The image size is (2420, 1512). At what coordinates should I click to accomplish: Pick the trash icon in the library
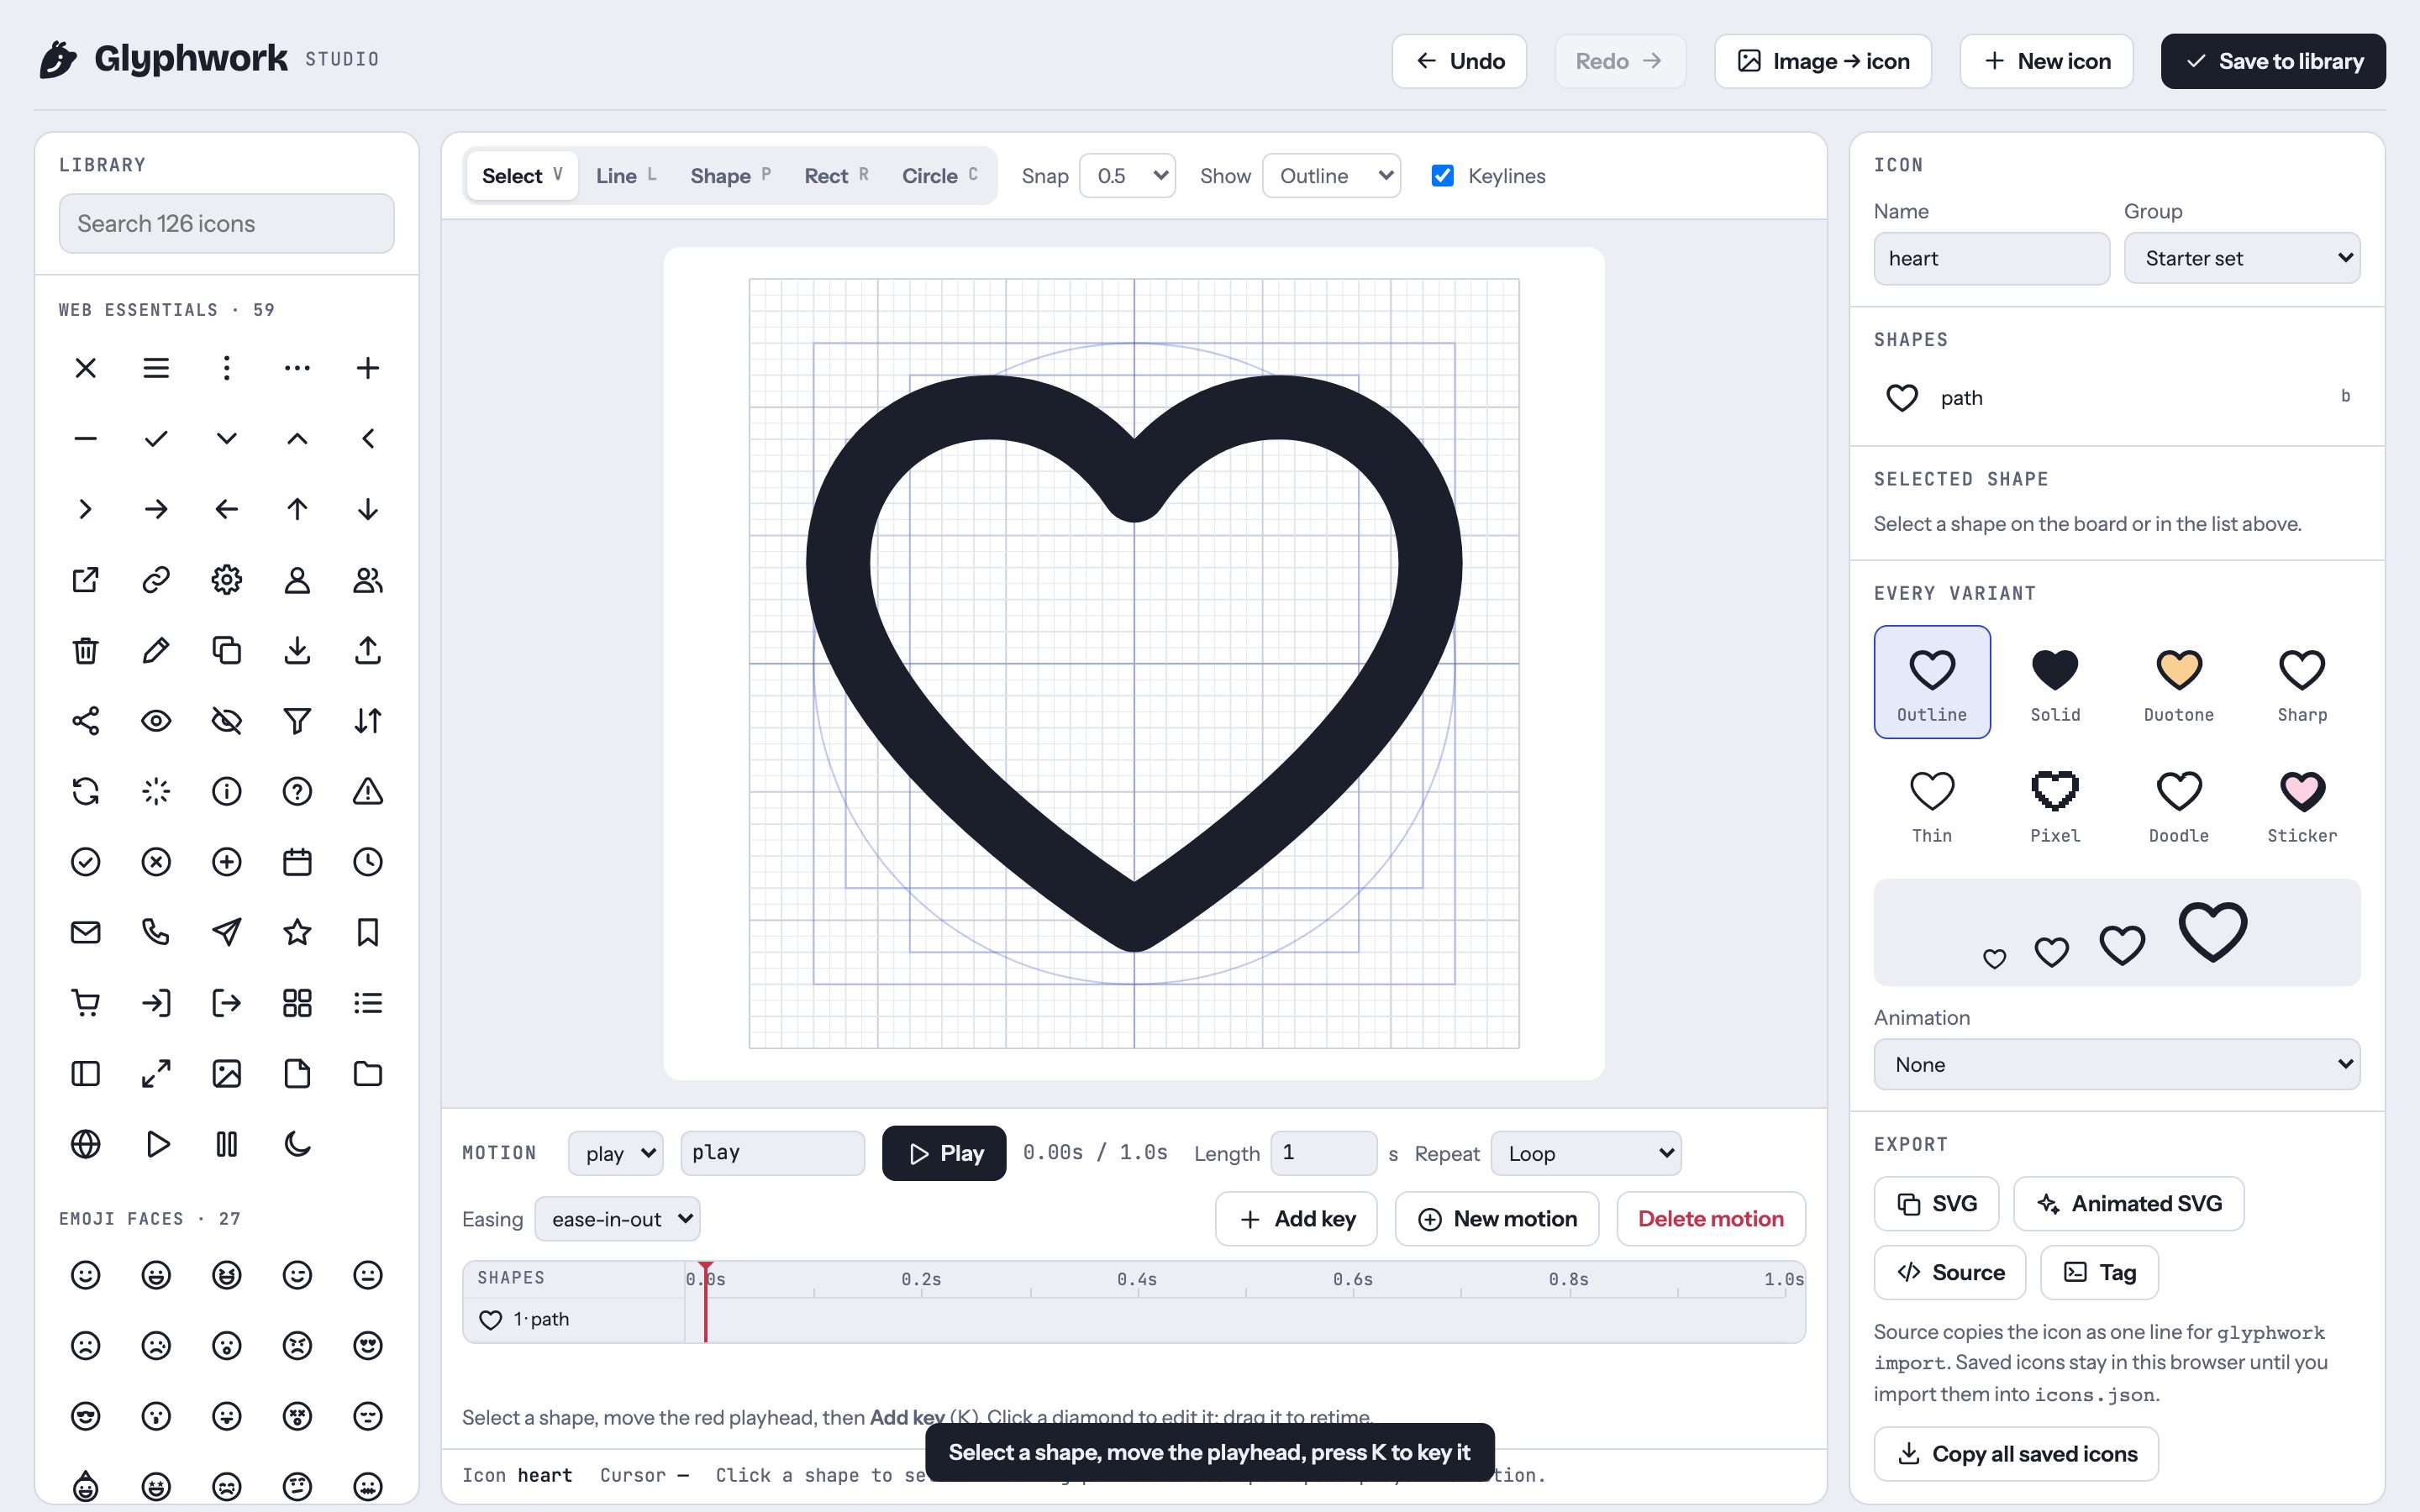point(86,650)
